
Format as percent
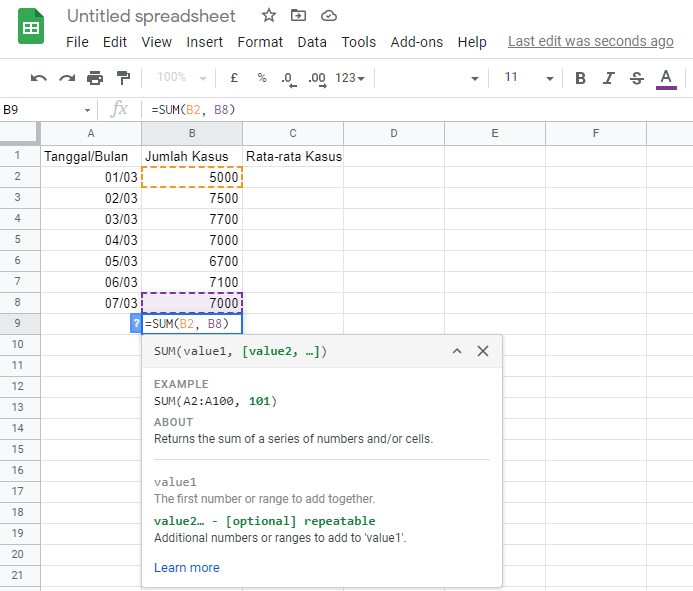pos(262,78)
